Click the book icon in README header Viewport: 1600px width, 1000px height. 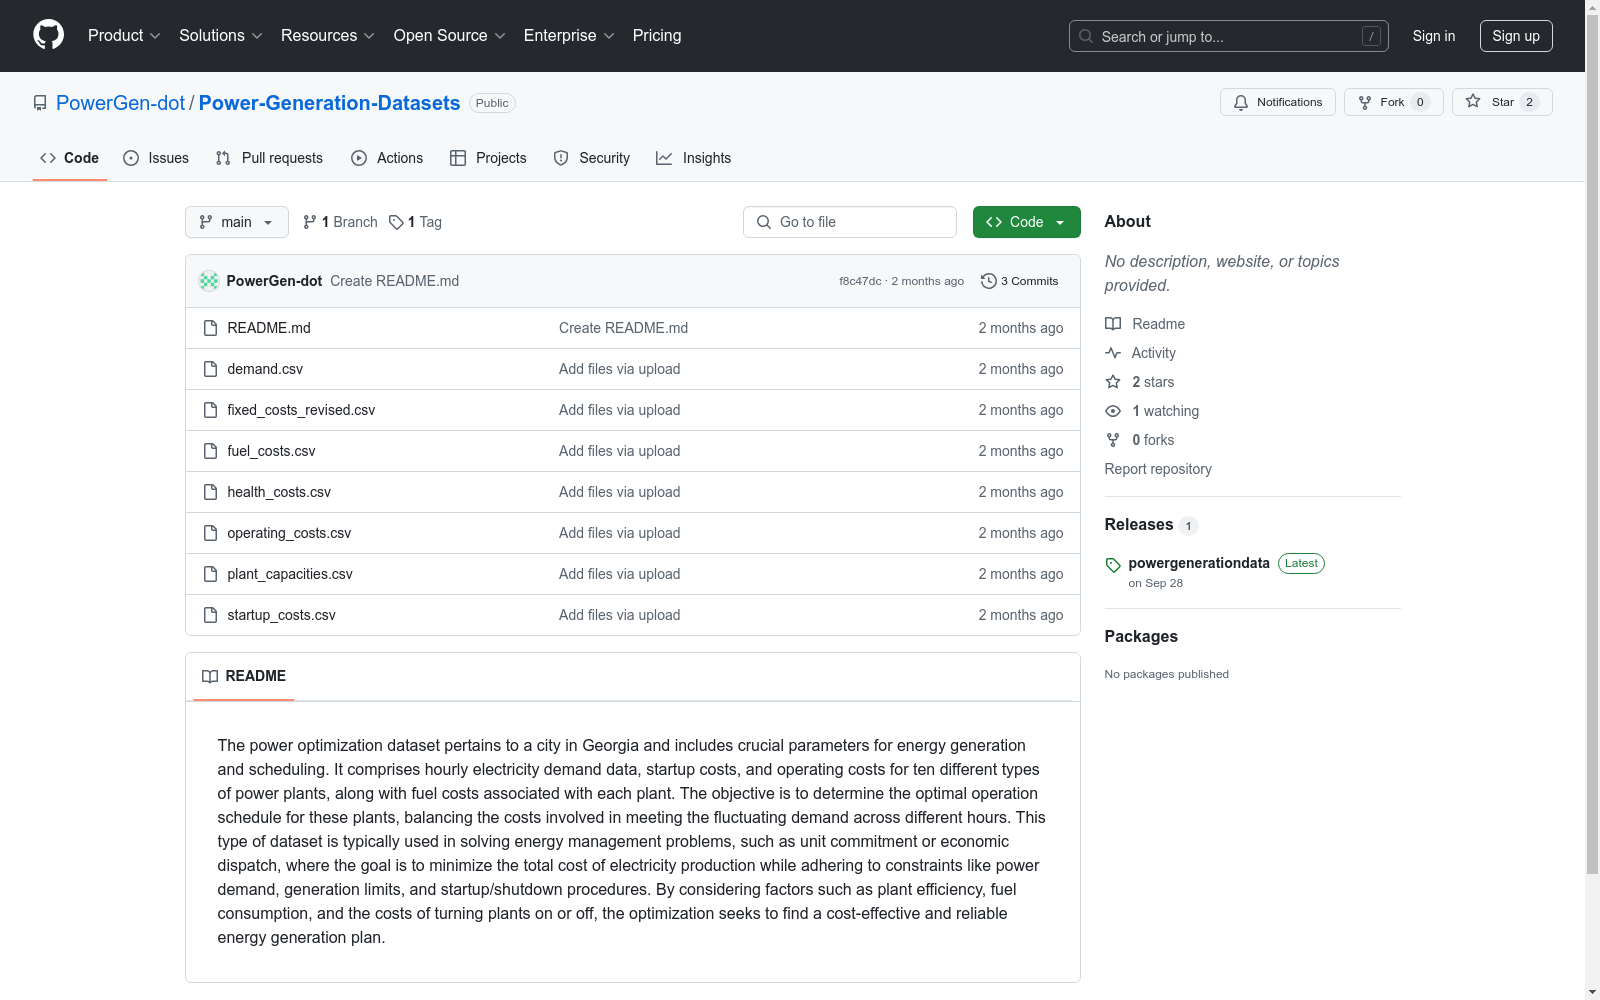click(x=210, y=677)
